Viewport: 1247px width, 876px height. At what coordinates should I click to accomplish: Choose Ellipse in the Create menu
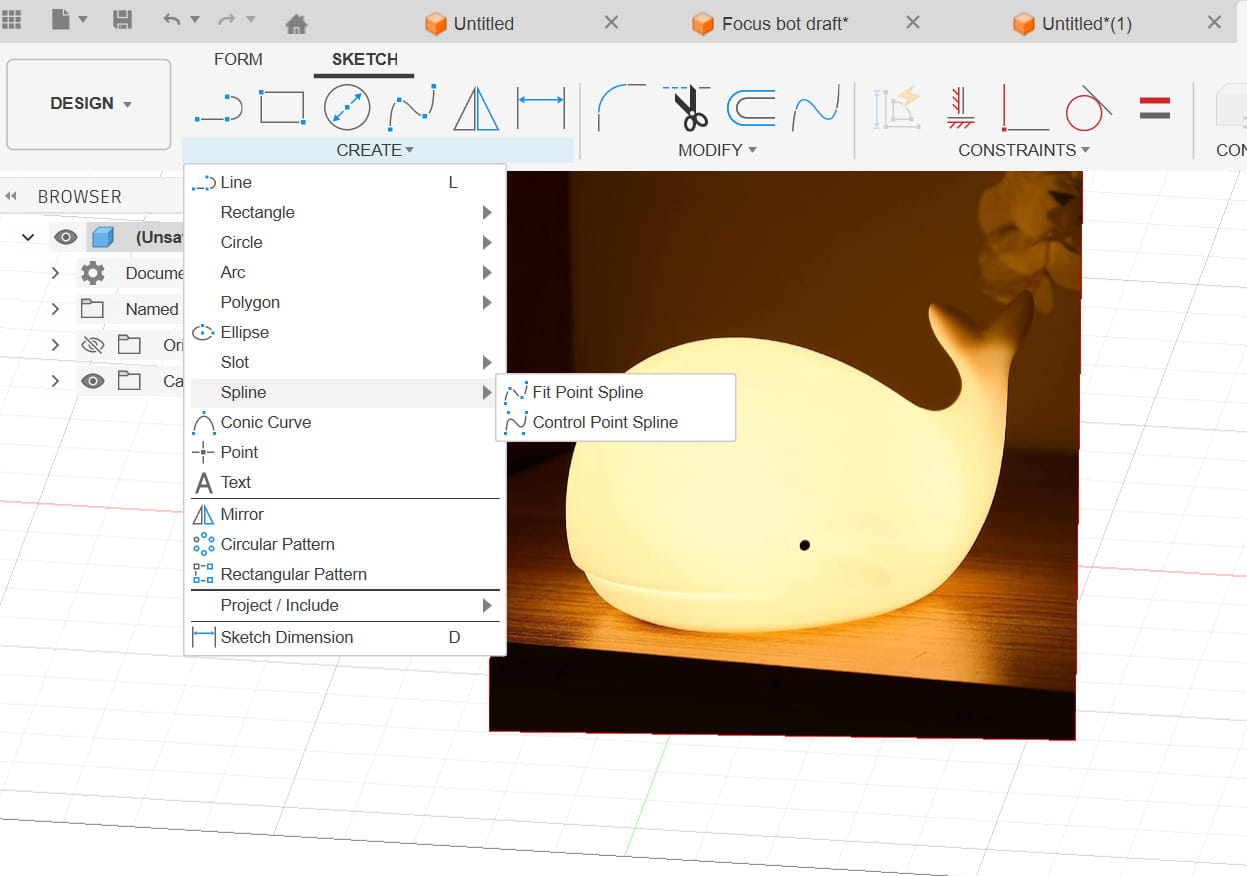(x=345, y=332)
